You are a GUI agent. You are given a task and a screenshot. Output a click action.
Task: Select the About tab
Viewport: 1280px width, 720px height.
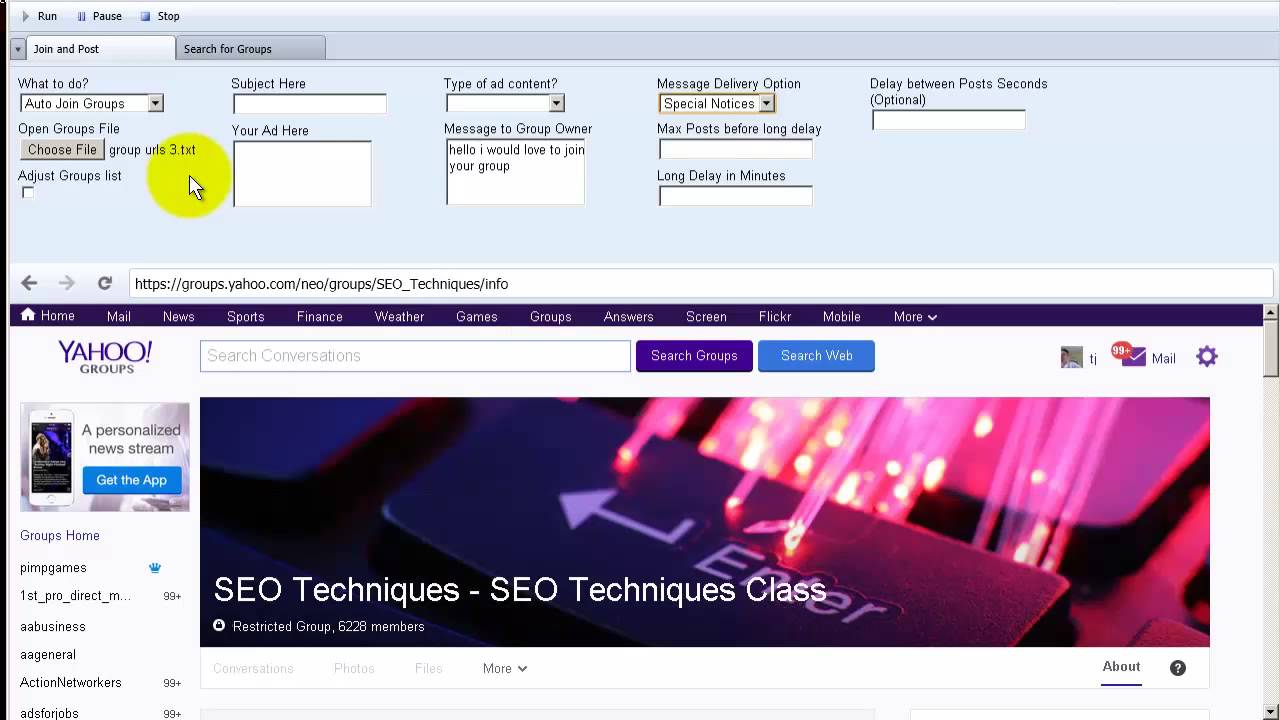[x=1121, y=667]
